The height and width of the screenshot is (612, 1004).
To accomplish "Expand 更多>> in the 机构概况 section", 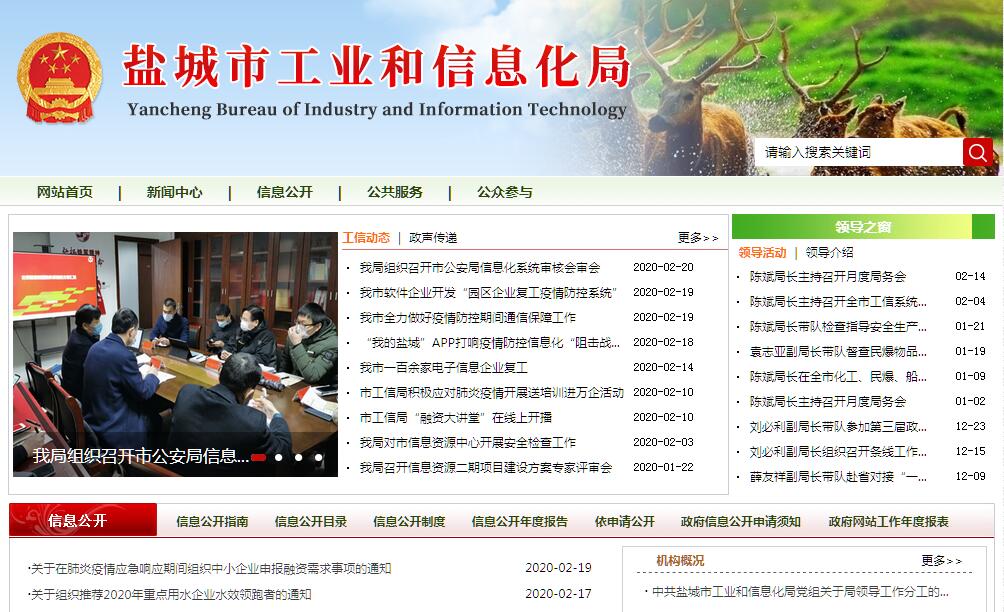I will pos(941,561).
